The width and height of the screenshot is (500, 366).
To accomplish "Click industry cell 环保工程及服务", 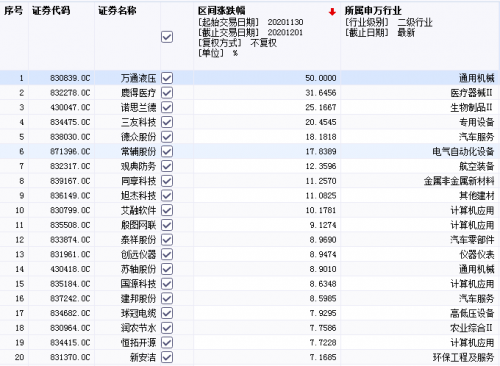I will [463, 357].
